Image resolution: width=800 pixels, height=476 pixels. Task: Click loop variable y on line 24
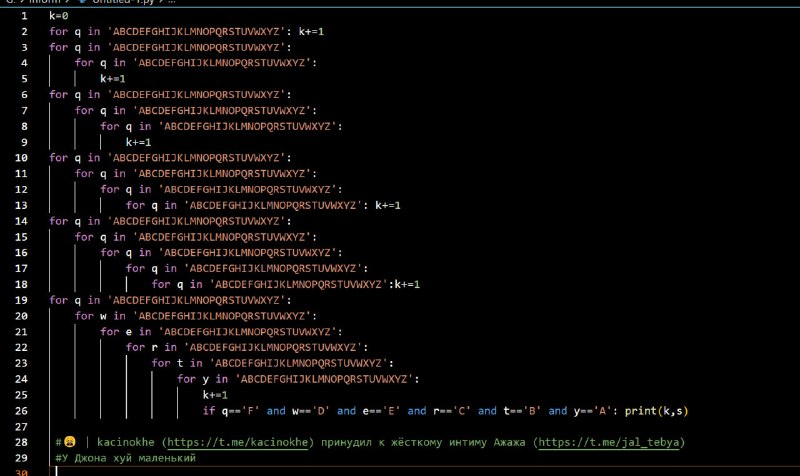pyautogui.click(x=206, y=379)
